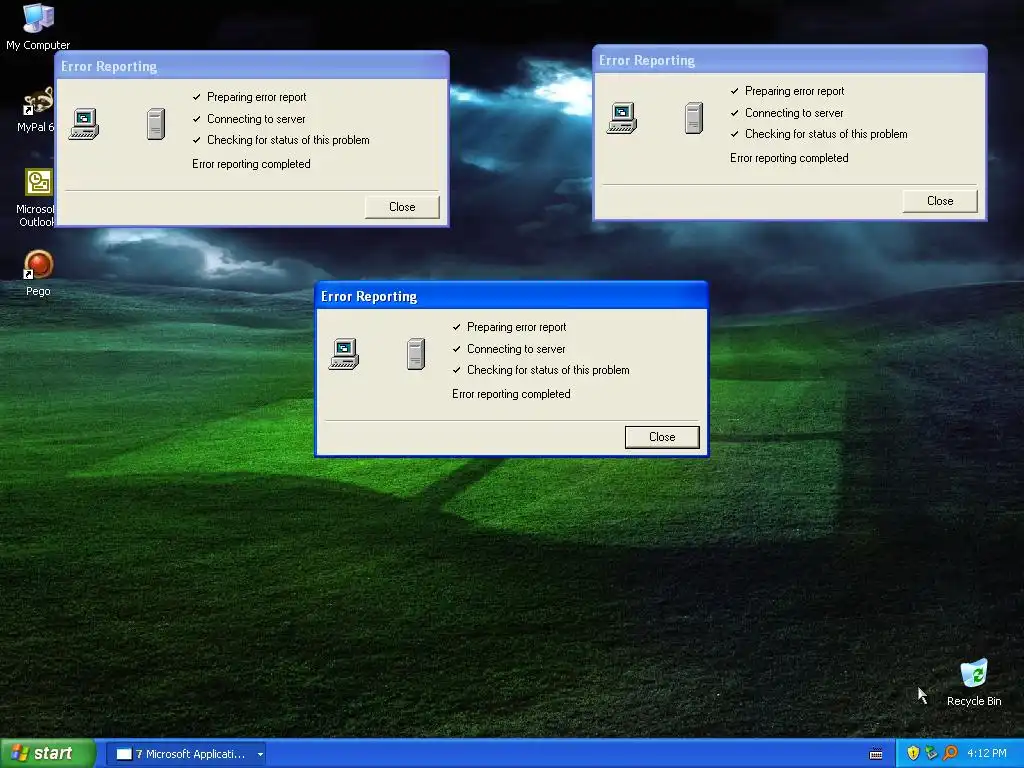Click 'Error reporting completed' in the right inactive dialog
Viewport: 1024px width, 768px height.
[790, 158]
